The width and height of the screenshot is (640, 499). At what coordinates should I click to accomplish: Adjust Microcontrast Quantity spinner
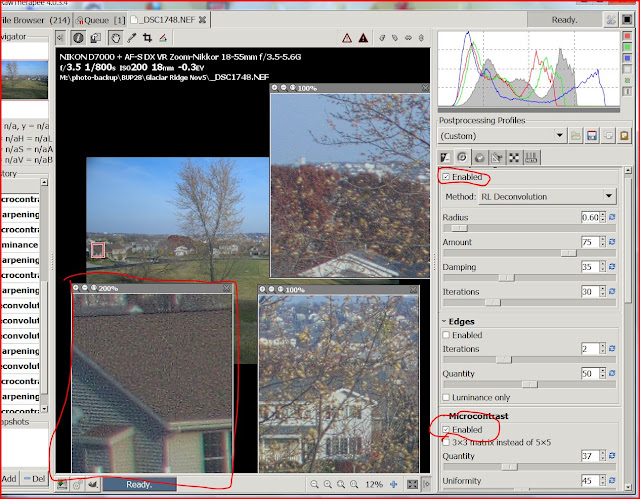click(x=603, y=456)
